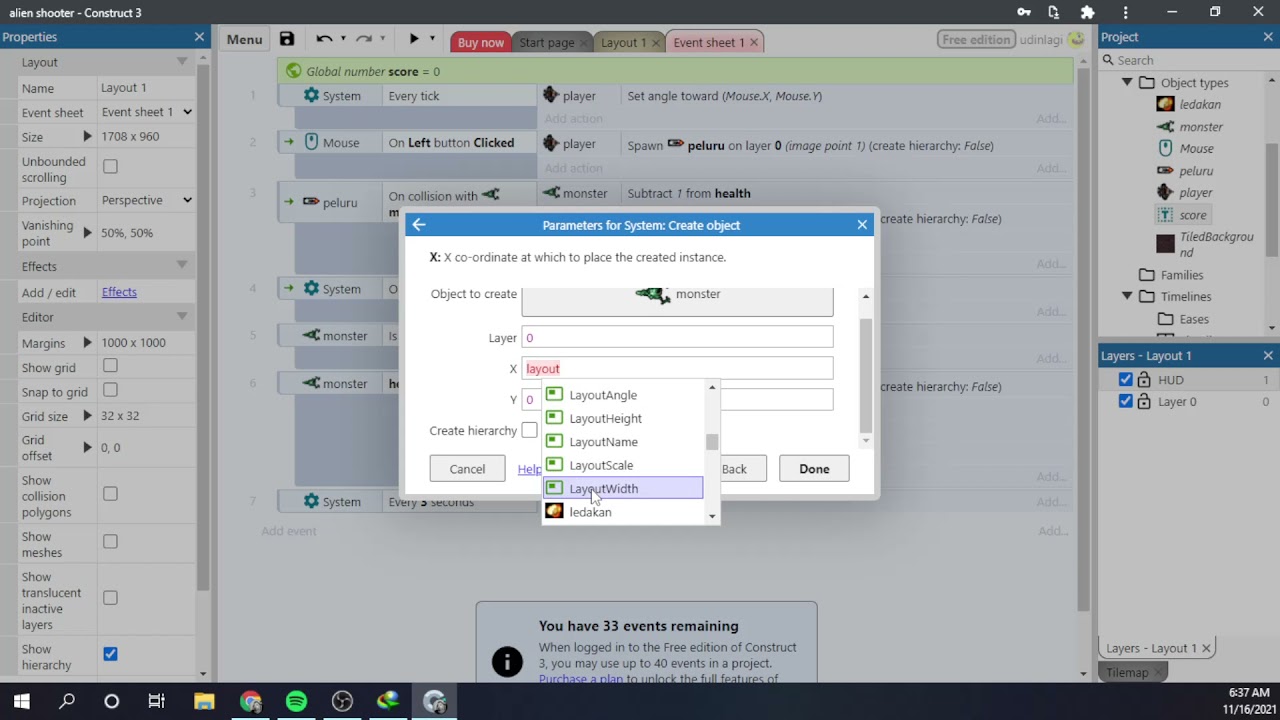Image resolution: width=1280 pixels, height=720 pixels.
Task: Toggle the Create hierarchy checkbox
Action: pos(529,431)
